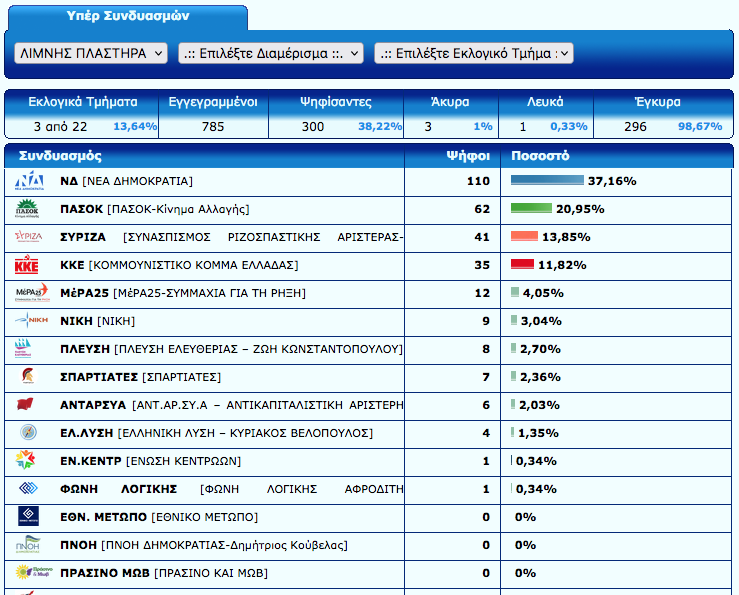Click the ΣΠΑΡΤΙΑΤΕΣ helmet icon

(x=27, y=377)
